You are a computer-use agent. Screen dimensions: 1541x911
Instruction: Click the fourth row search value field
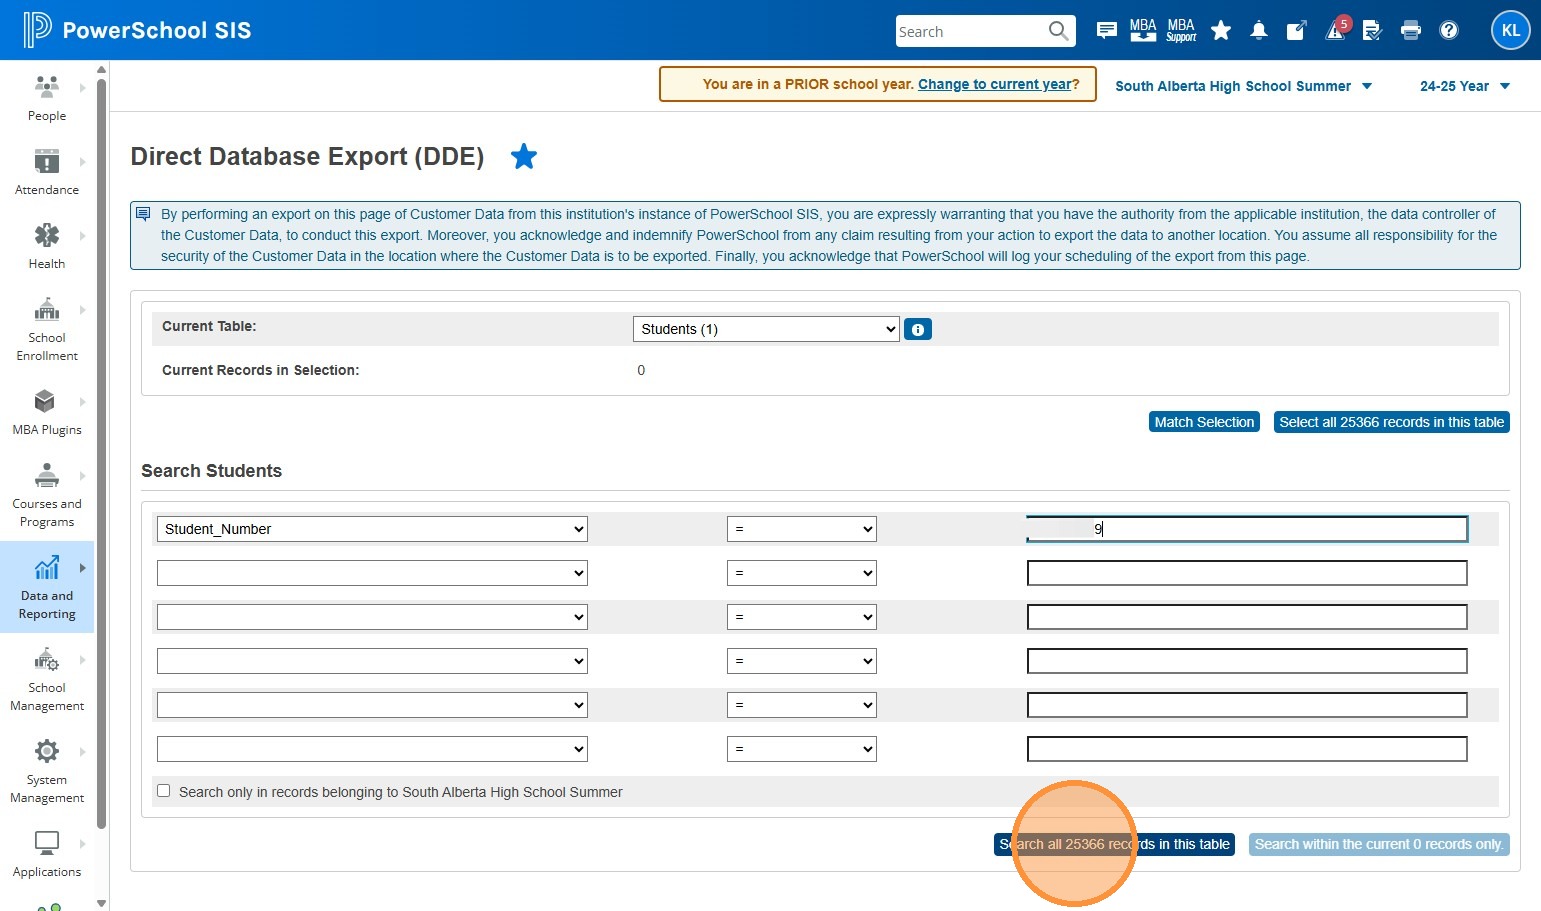pos(1247,661)
